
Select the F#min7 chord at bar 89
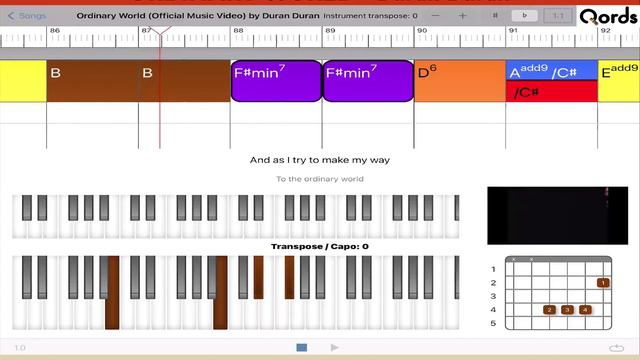coord(368,81)
